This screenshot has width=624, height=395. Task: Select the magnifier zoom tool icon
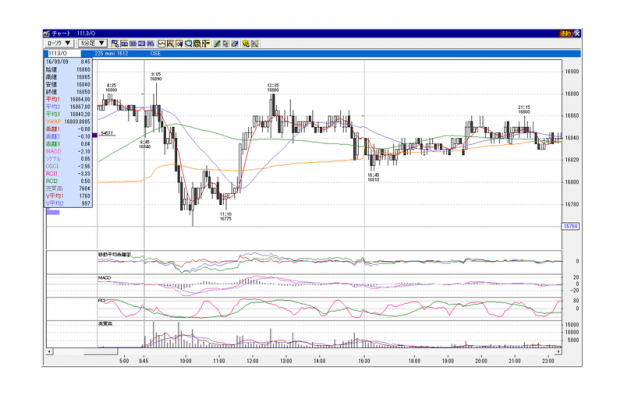(188, 43)
